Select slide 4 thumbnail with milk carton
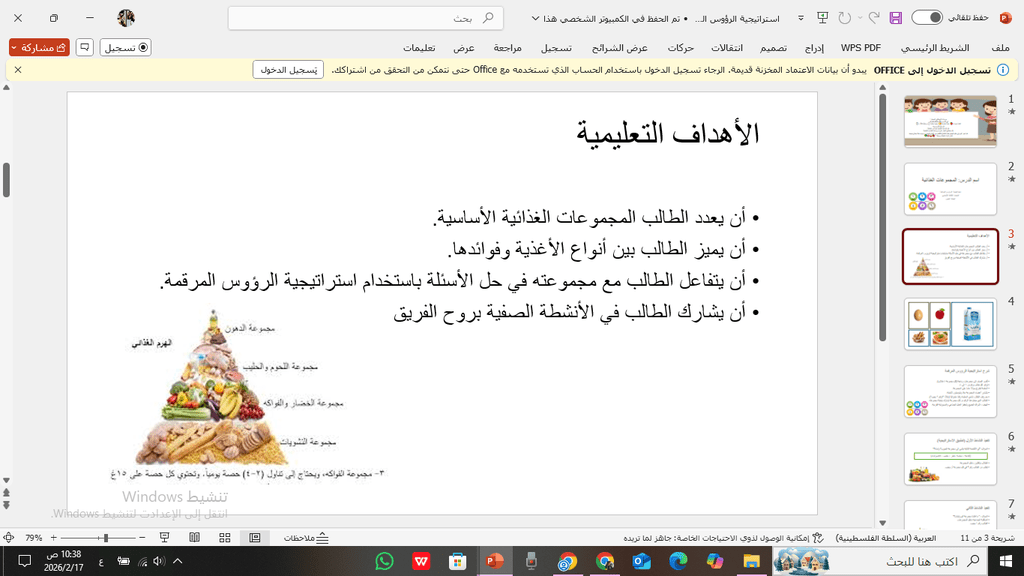This screenshot has width=1024, height=576. [950, 324]
